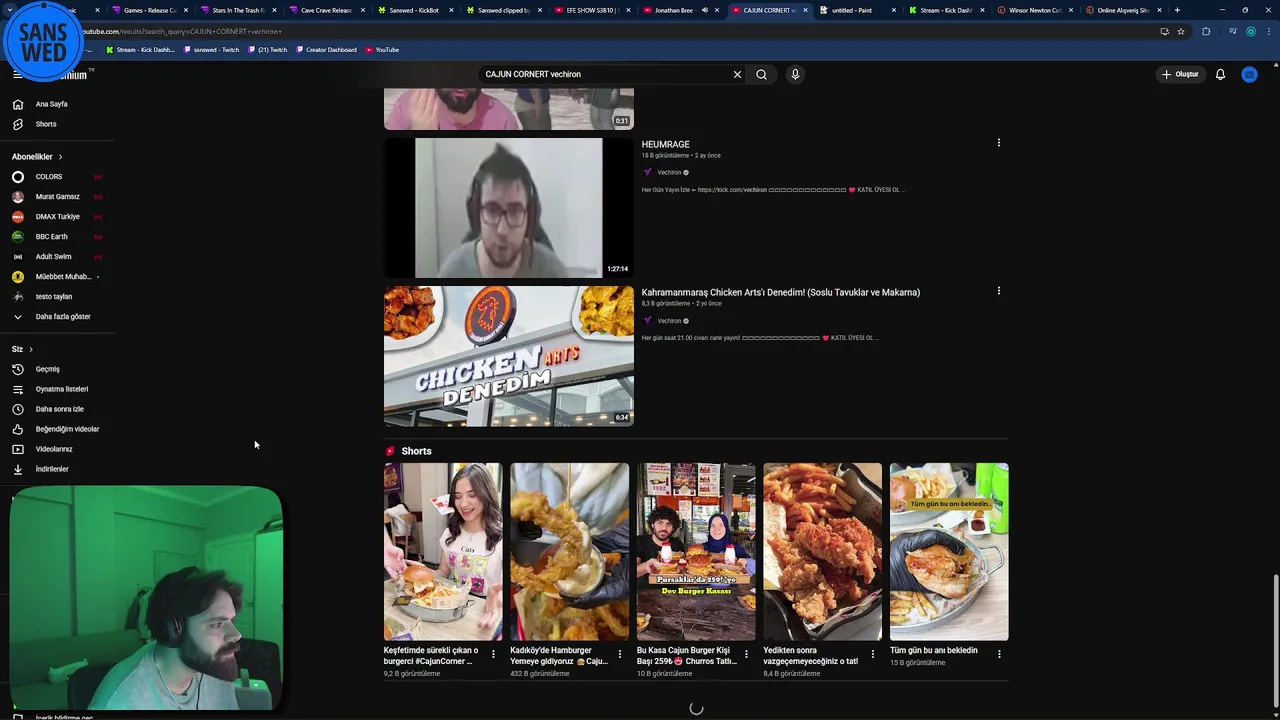Open Adult Swim channel avatar
The image size is (1280, 720).
coord(18,257)
